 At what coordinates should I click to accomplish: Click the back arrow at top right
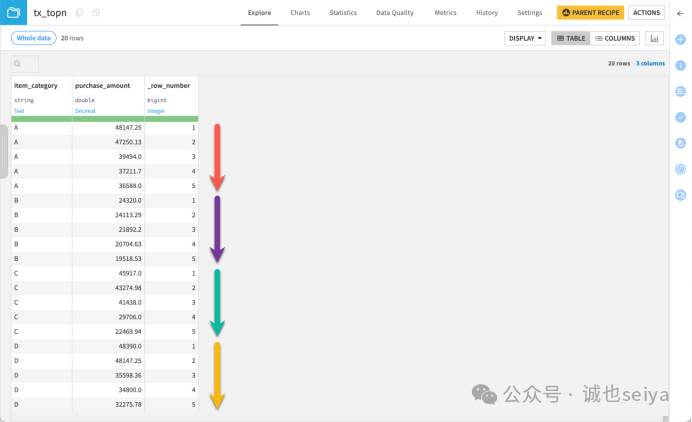coord(681,13)
